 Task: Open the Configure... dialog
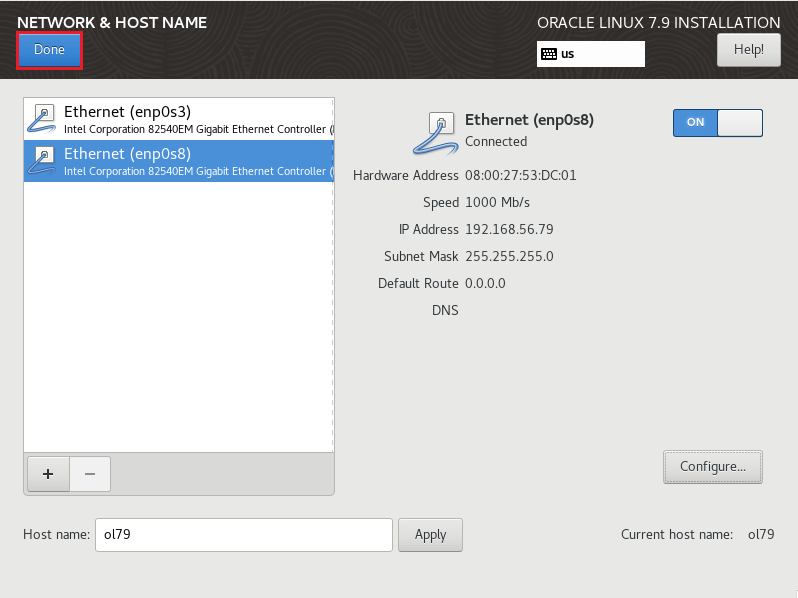(712, 467)
